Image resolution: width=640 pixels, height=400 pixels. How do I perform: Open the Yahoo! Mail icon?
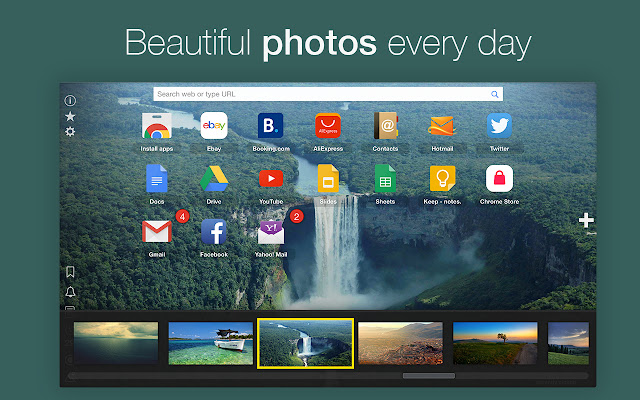271,232
